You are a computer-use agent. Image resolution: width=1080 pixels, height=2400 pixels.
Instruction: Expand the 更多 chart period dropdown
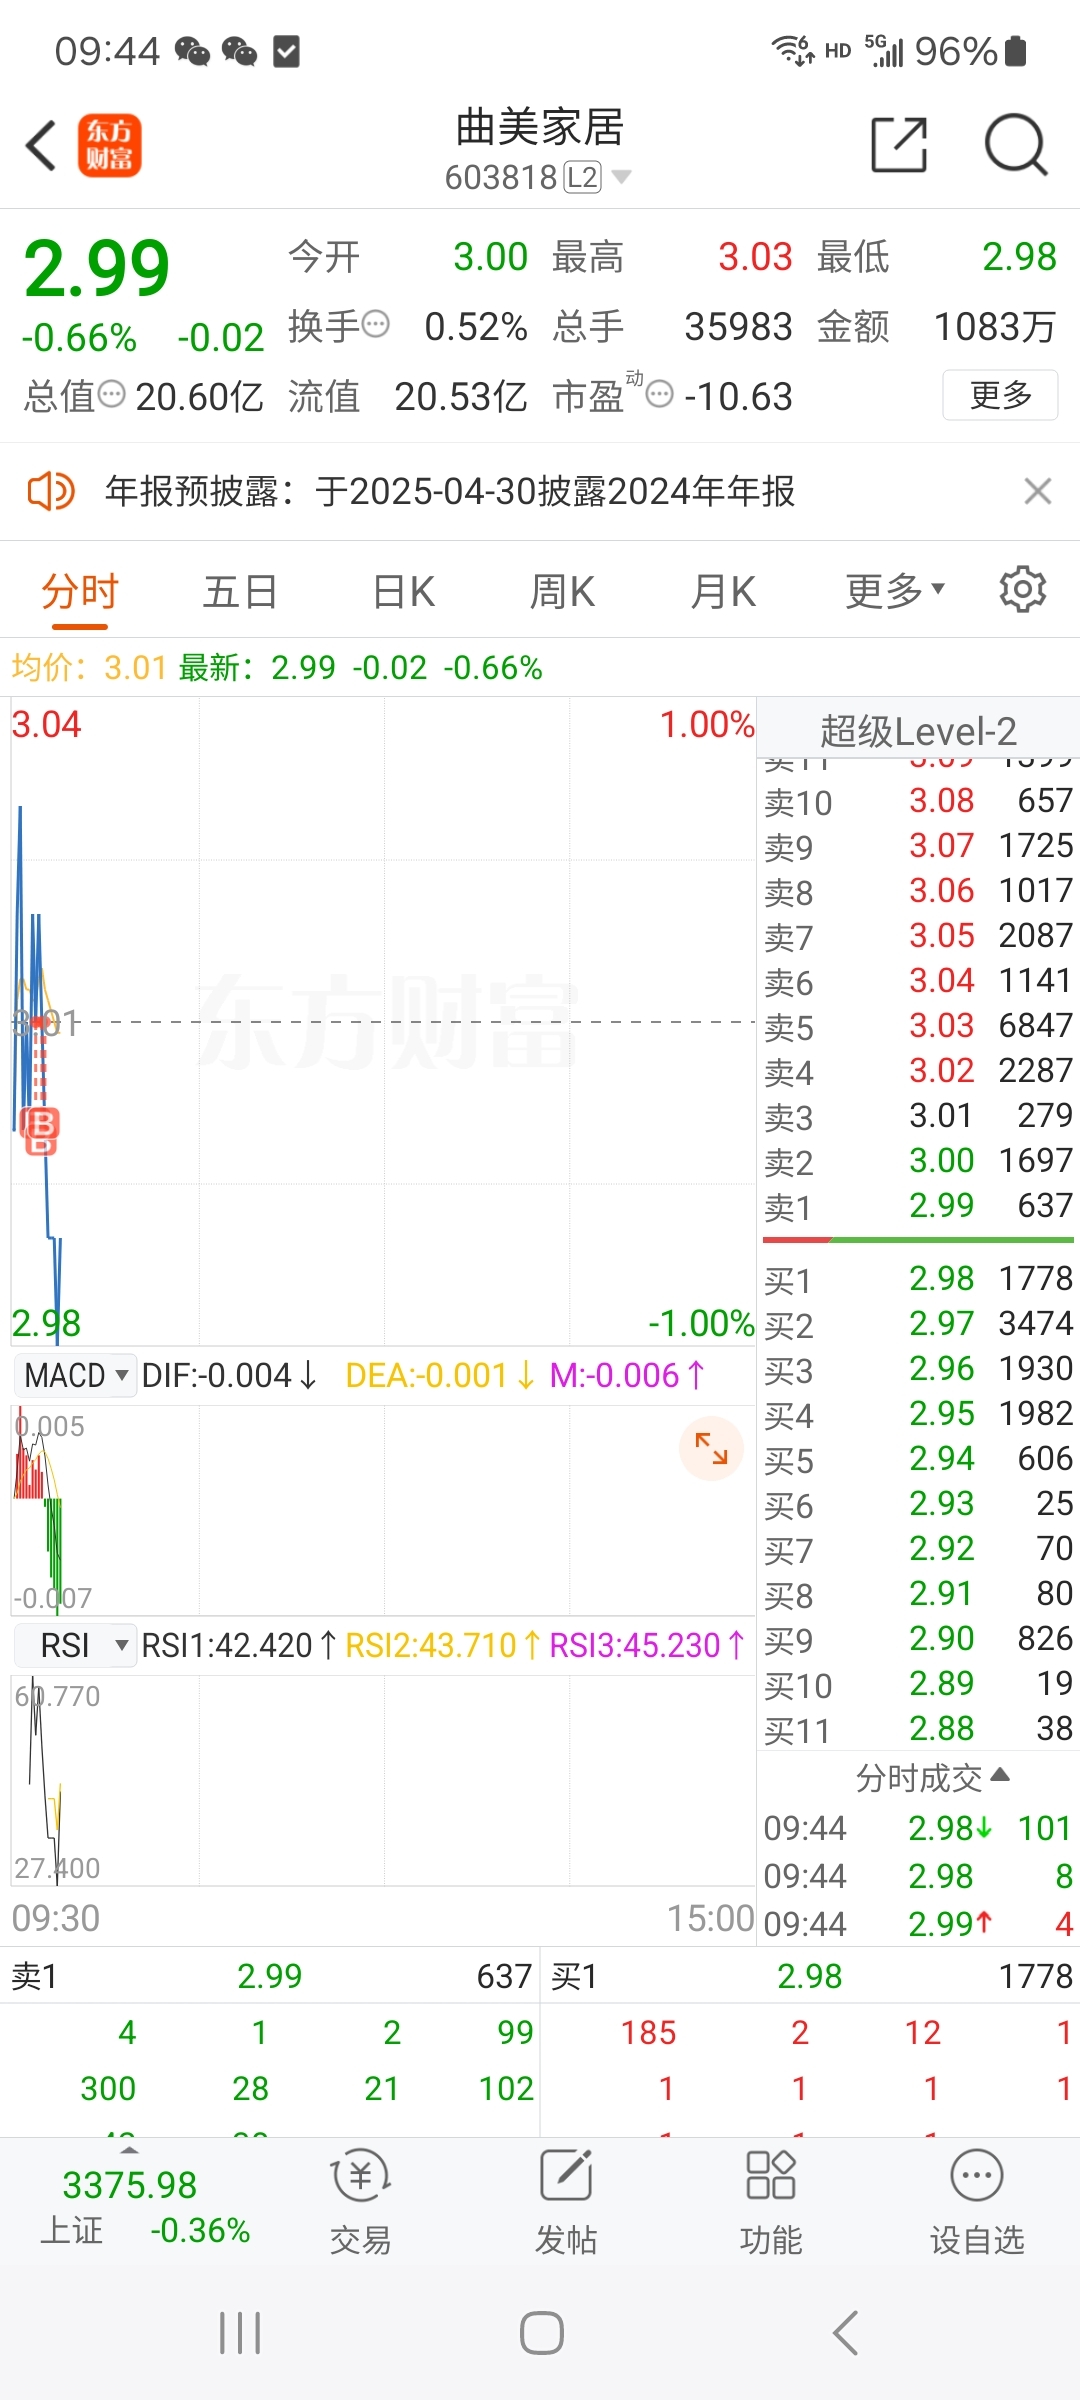pyautogui.click(x=895, y=592)
